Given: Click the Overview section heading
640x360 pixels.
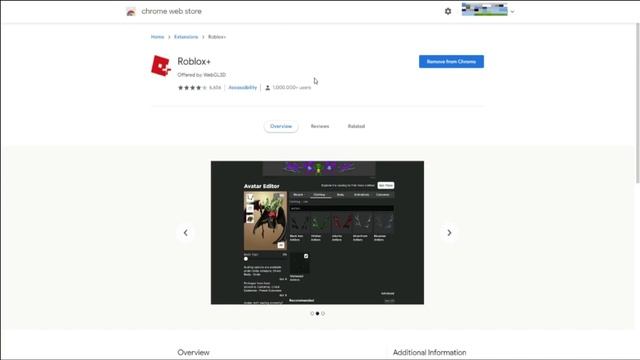Looking at the screenshot, I should click(x=193, y=352).
